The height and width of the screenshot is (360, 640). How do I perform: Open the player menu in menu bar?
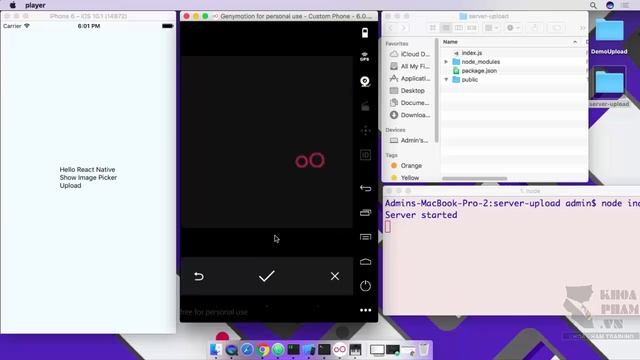point(35,5)
